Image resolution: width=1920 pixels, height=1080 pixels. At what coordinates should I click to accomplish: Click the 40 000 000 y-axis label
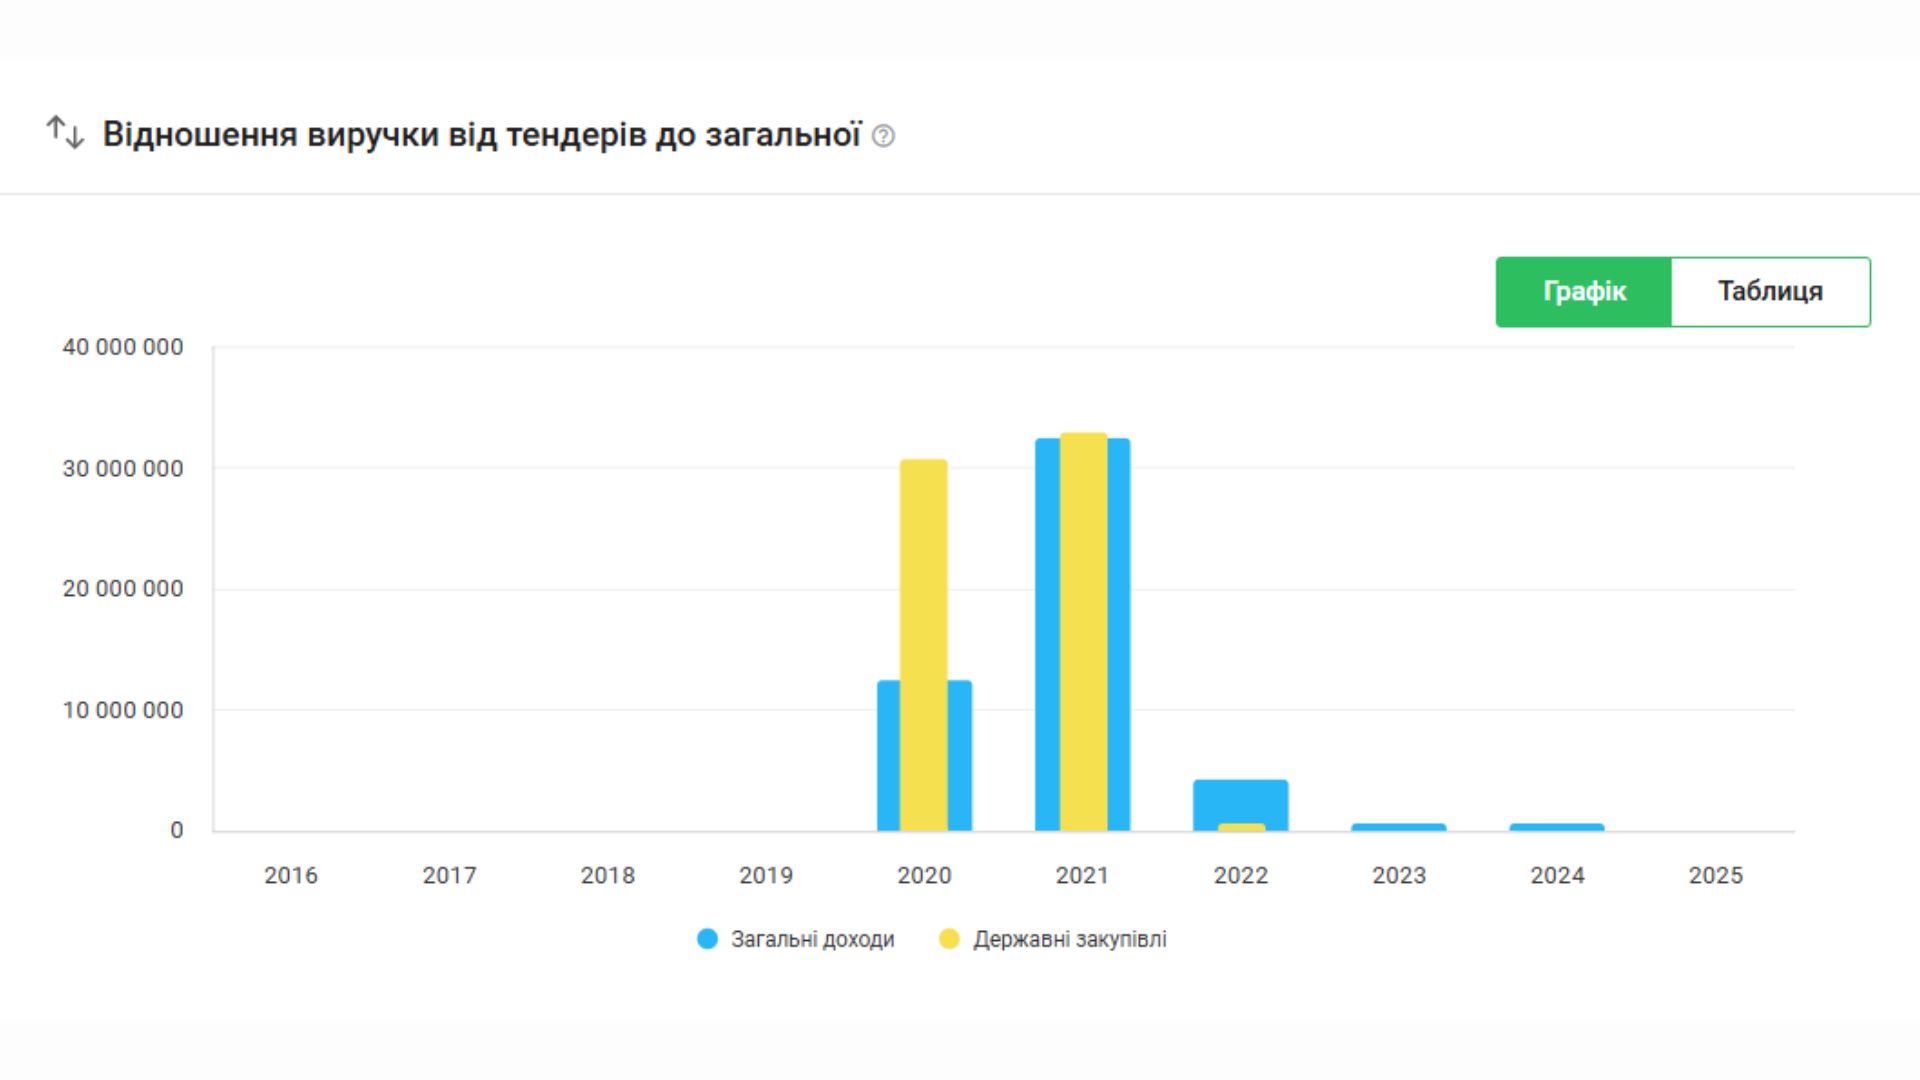click(123, 348)
